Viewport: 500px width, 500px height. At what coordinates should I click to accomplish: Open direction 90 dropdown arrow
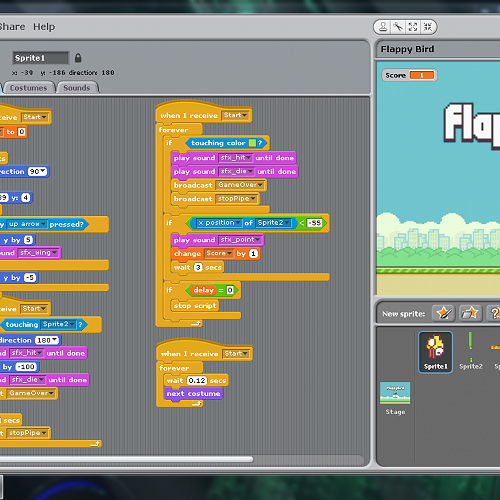click(43, 171)
